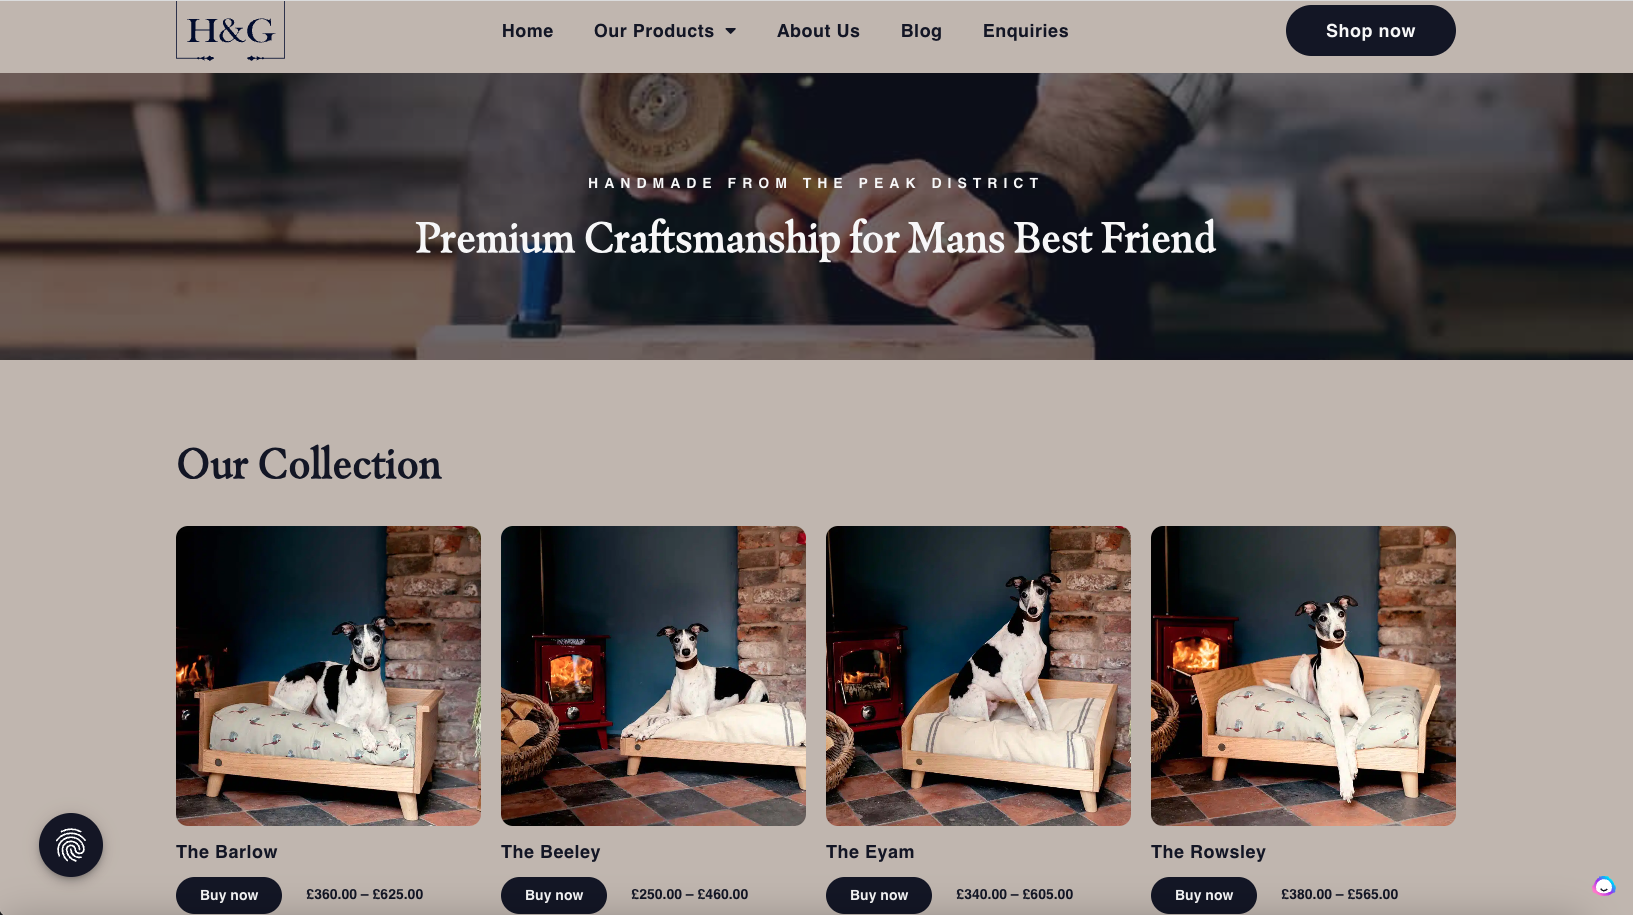This screenshot has height=915, width=1633.
Task: Open The Beeley product photo
Action: 653,676
